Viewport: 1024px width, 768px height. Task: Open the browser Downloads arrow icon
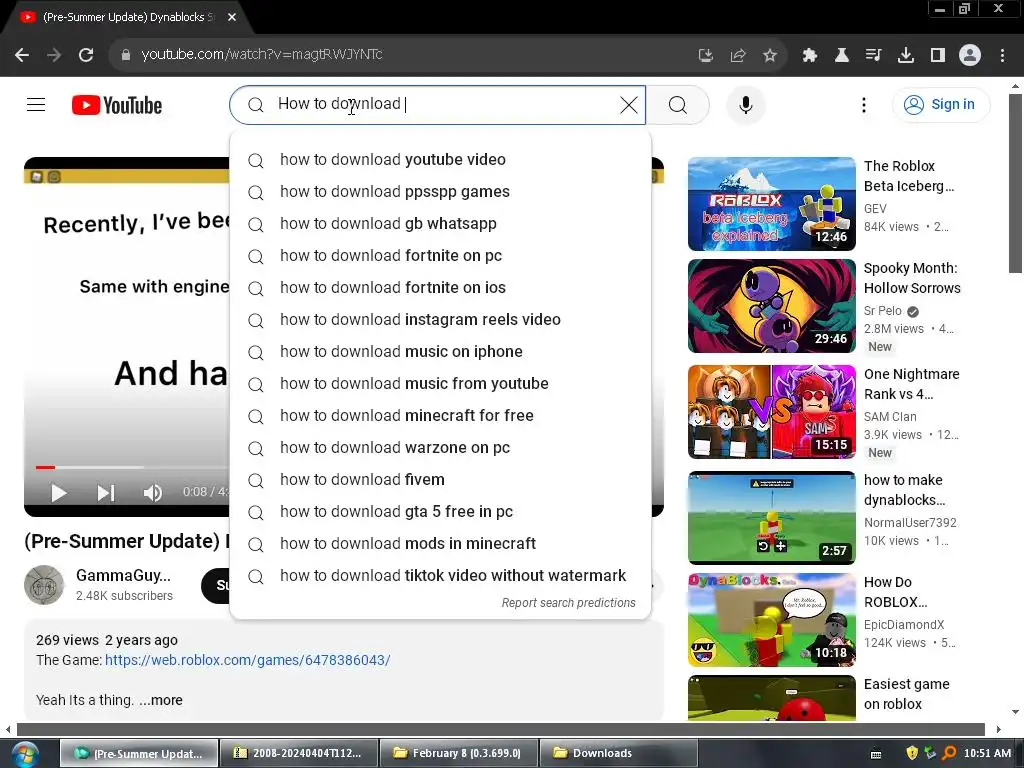(x=906, y=55)
